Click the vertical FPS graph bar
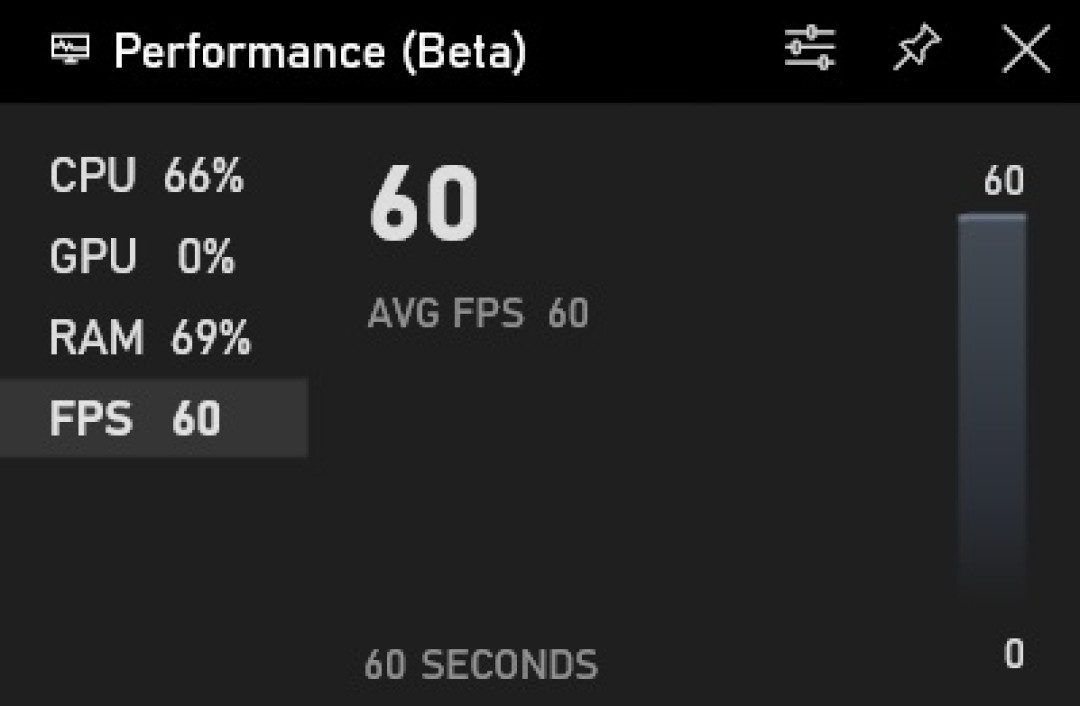Screen dimensions: 1080x706 coord(991,400)
